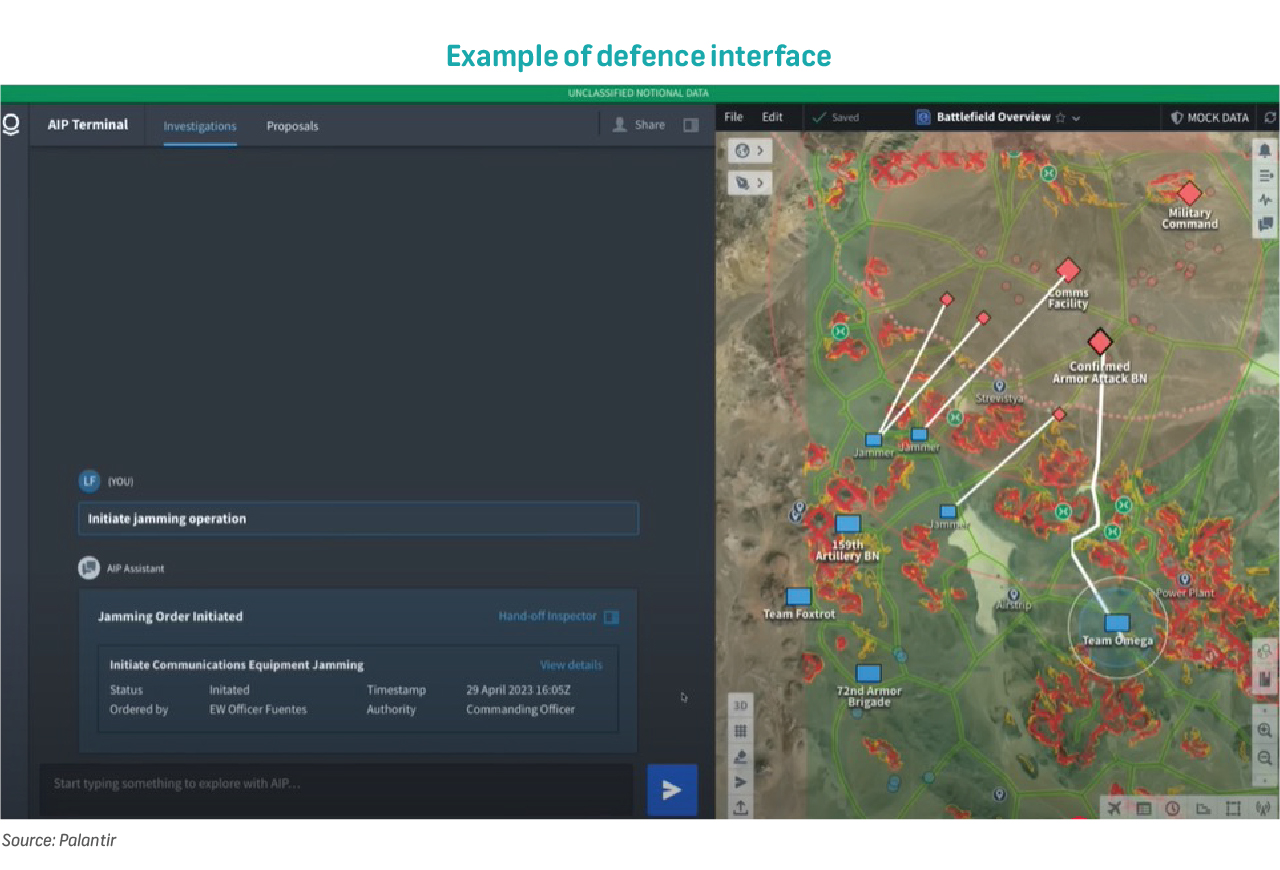Screen dimensions: 1280x870
Task: Click the notifications bell icon on map
Action: [1265, 151]
